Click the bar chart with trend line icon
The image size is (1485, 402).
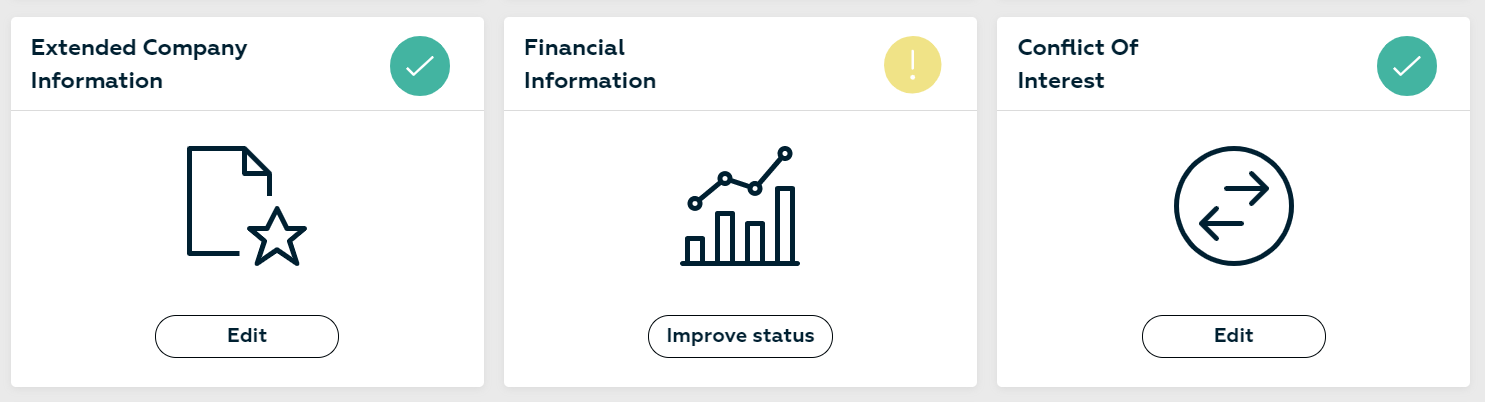point(740,206)
